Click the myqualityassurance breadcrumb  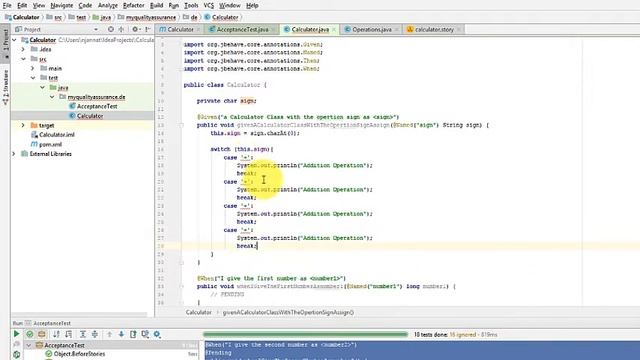[x=151, y=17]
